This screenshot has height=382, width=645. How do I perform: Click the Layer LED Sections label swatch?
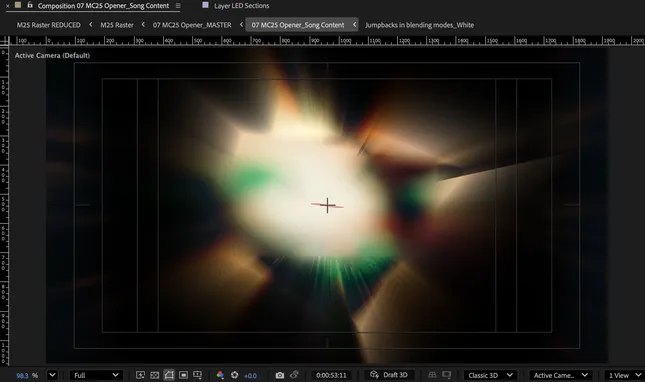click(x=205, y=5)
